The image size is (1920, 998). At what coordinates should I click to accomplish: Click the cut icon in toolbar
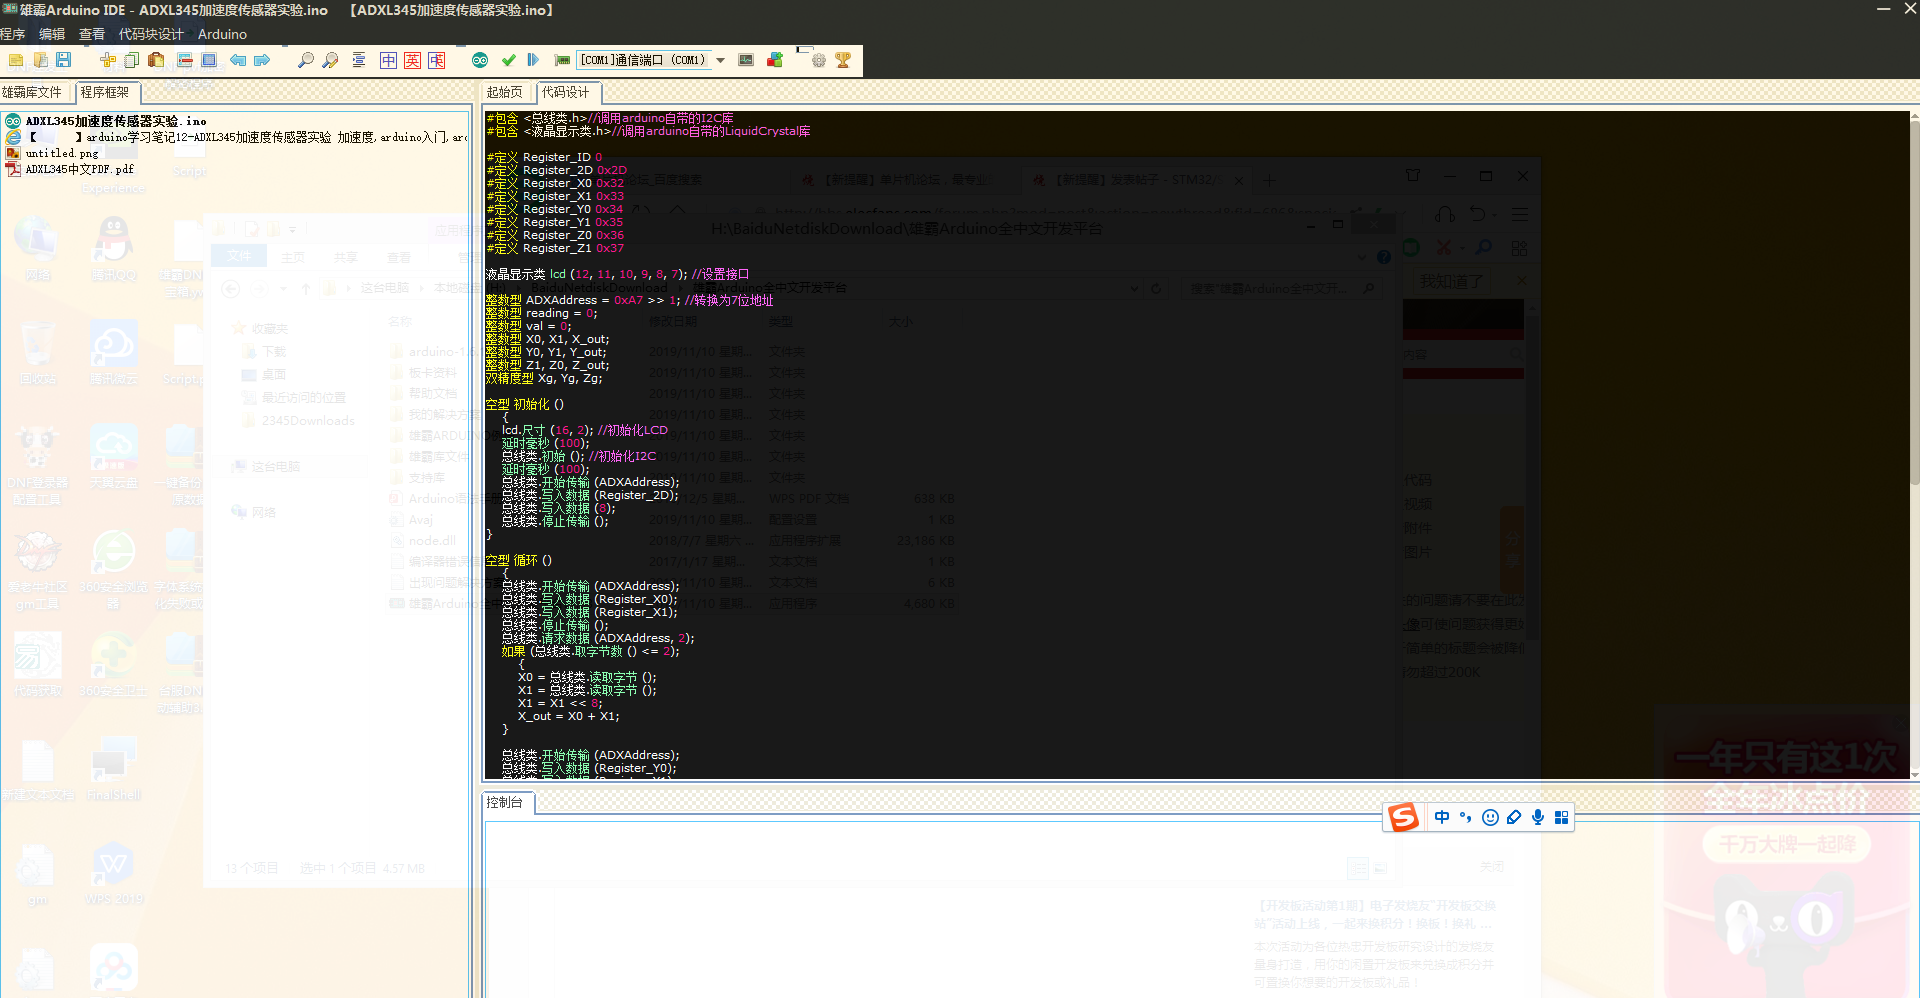point(108,60)
